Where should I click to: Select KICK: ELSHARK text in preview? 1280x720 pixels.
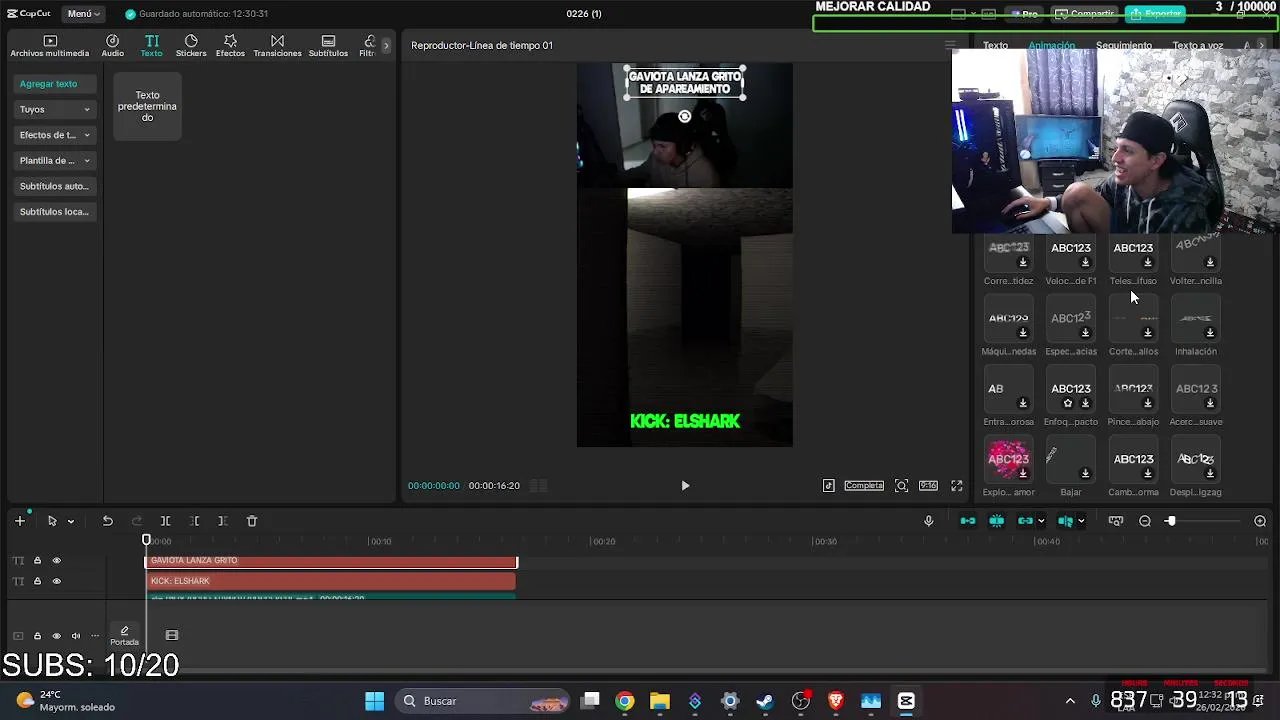click(685, 421)
